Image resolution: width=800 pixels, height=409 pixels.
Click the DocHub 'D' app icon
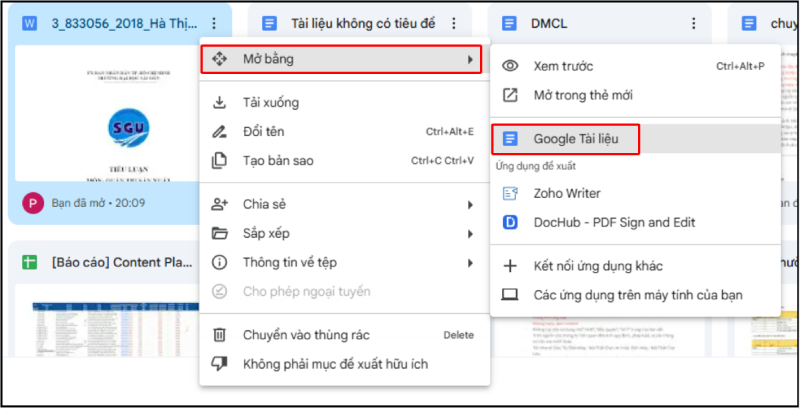[510, 222]
